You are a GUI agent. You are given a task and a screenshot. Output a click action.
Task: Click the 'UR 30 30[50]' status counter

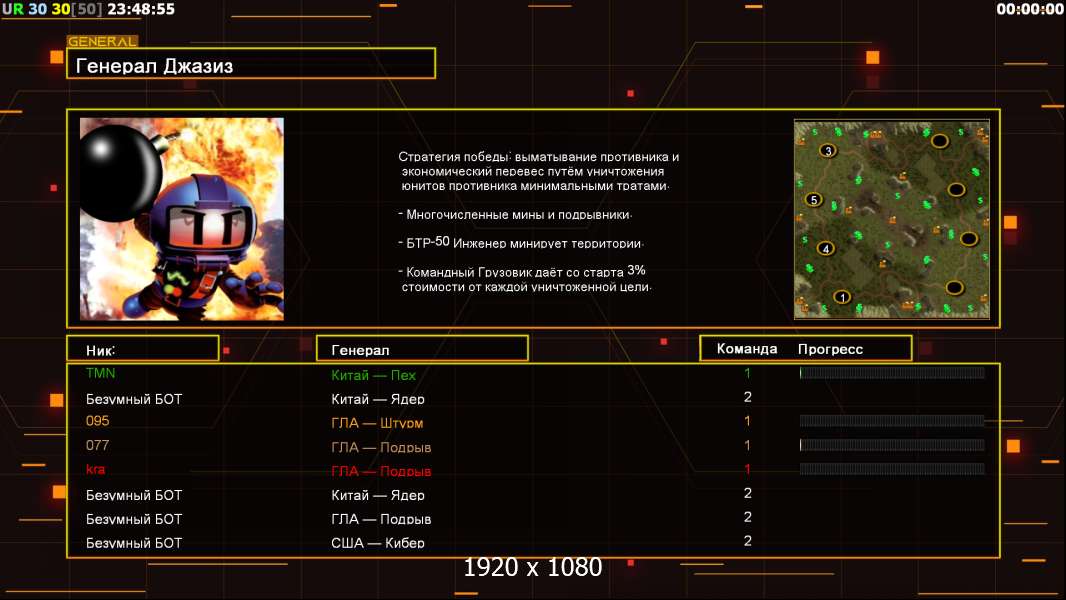[52, 9]
